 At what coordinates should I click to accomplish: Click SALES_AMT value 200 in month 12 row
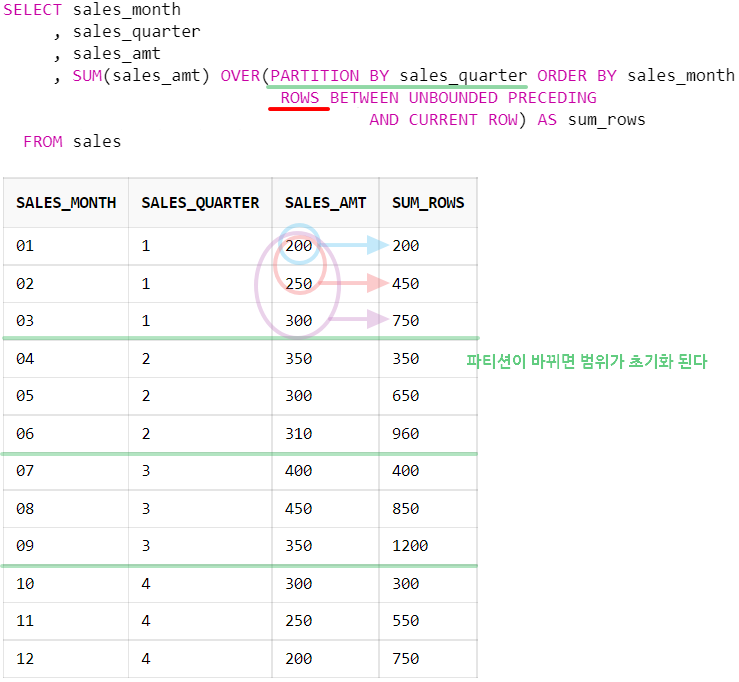pos(298,658)
